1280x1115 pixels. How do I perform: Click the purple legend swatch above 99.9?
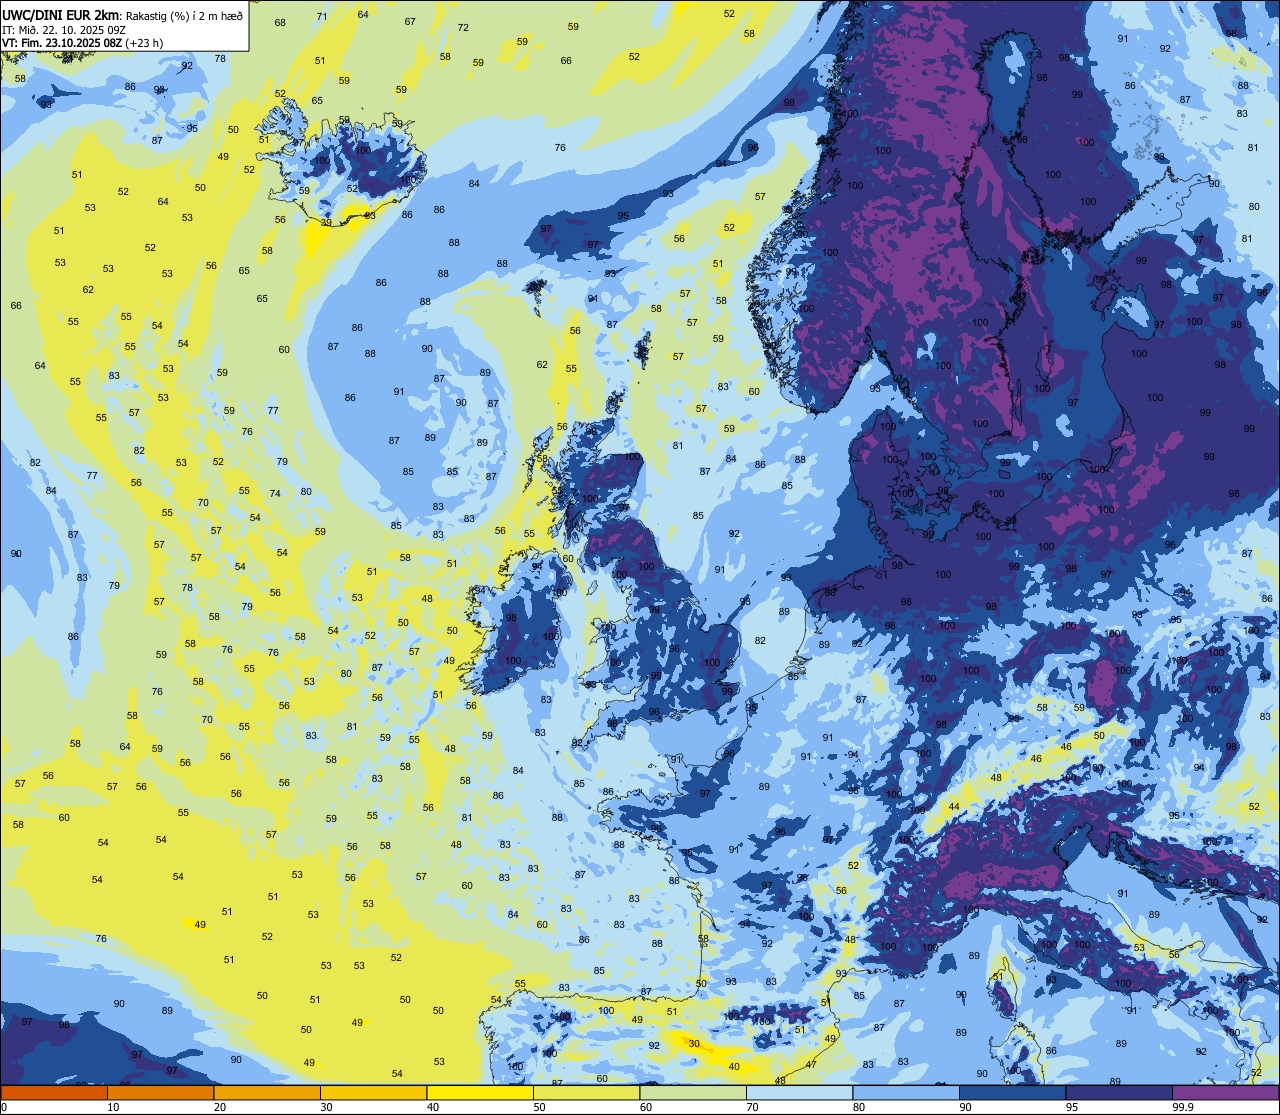click(x=1226, y=1092)
